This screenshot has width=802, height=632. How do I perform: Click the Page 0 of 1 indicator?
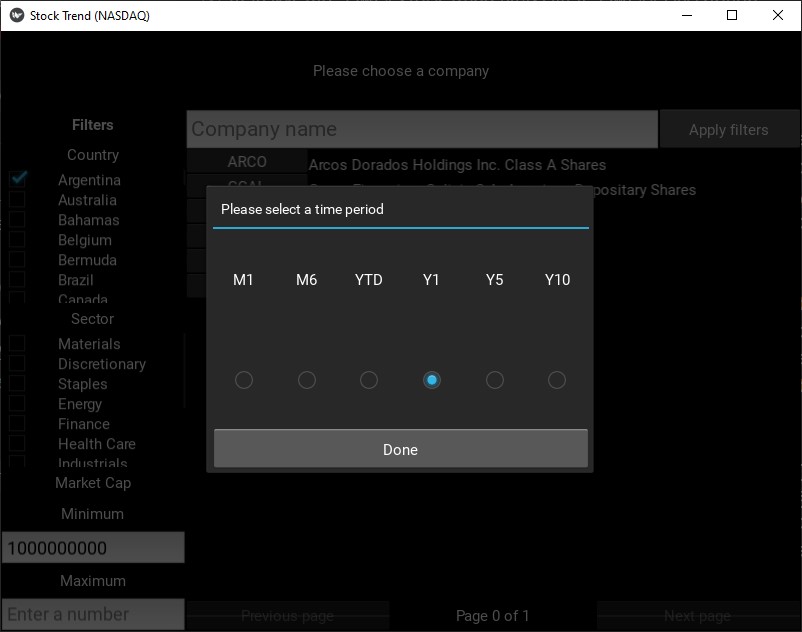point(492,616)
